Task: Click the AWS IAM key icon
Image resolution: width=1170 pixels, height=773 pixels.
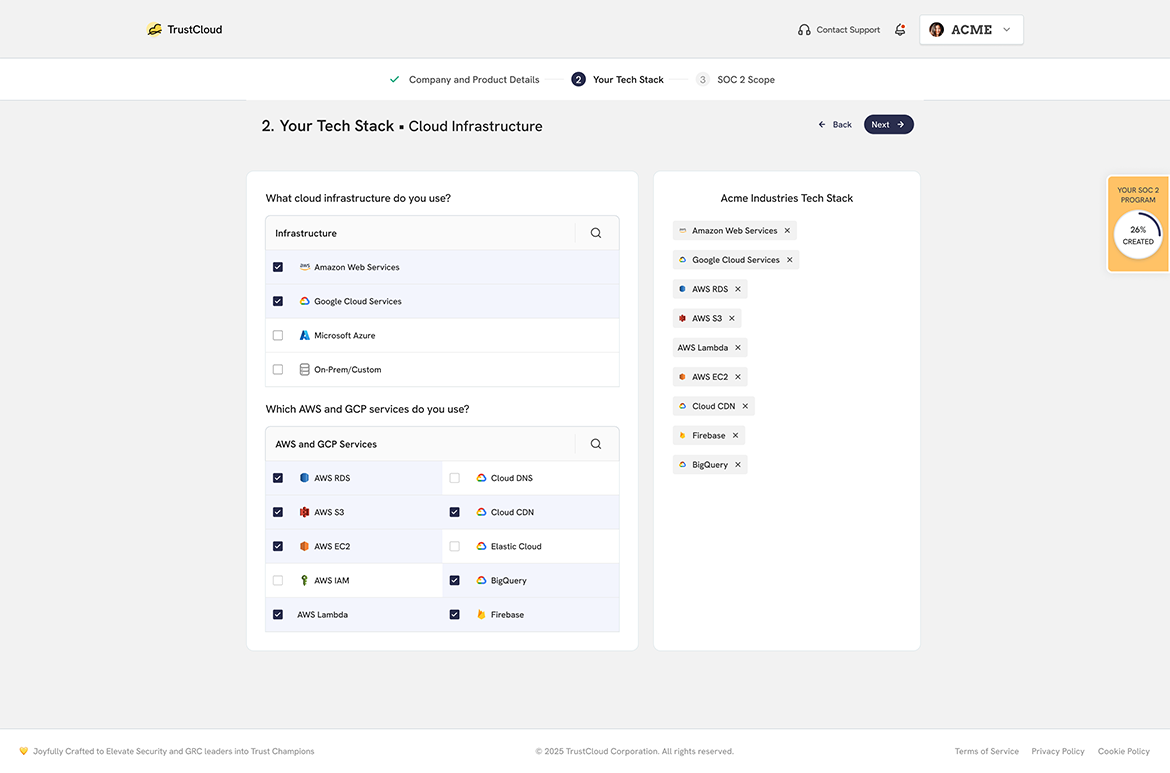Action: tap(304, 580)
